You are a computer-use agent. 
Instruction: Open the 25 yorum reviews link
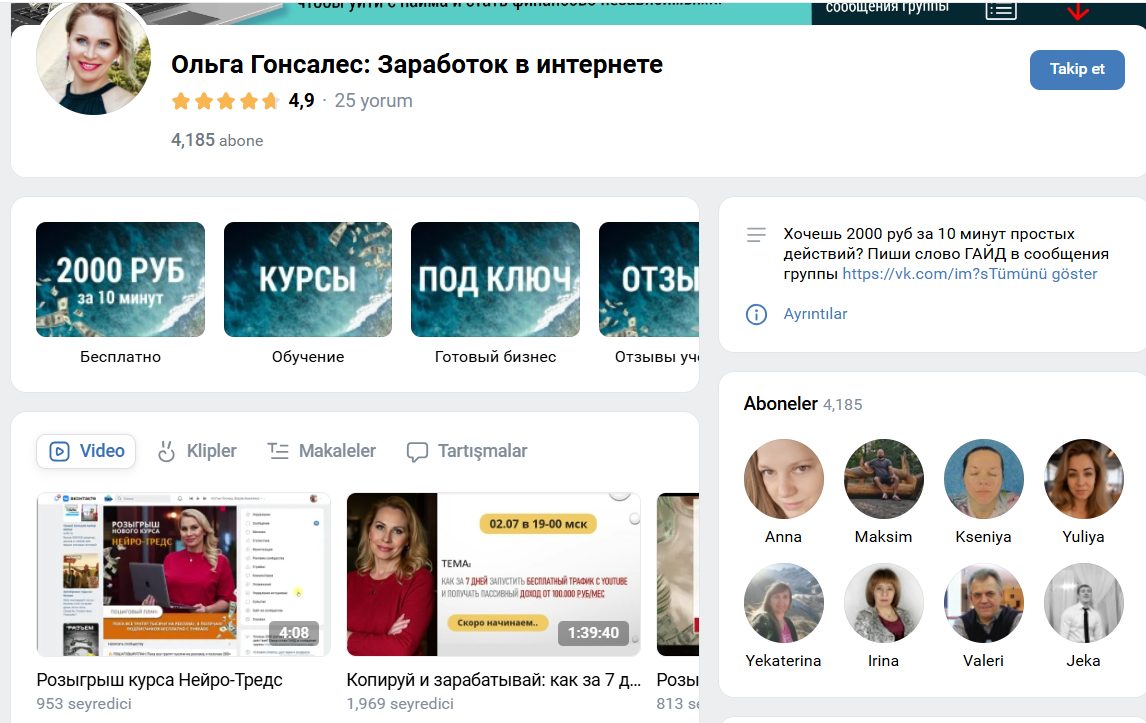[x=373, y=100]
